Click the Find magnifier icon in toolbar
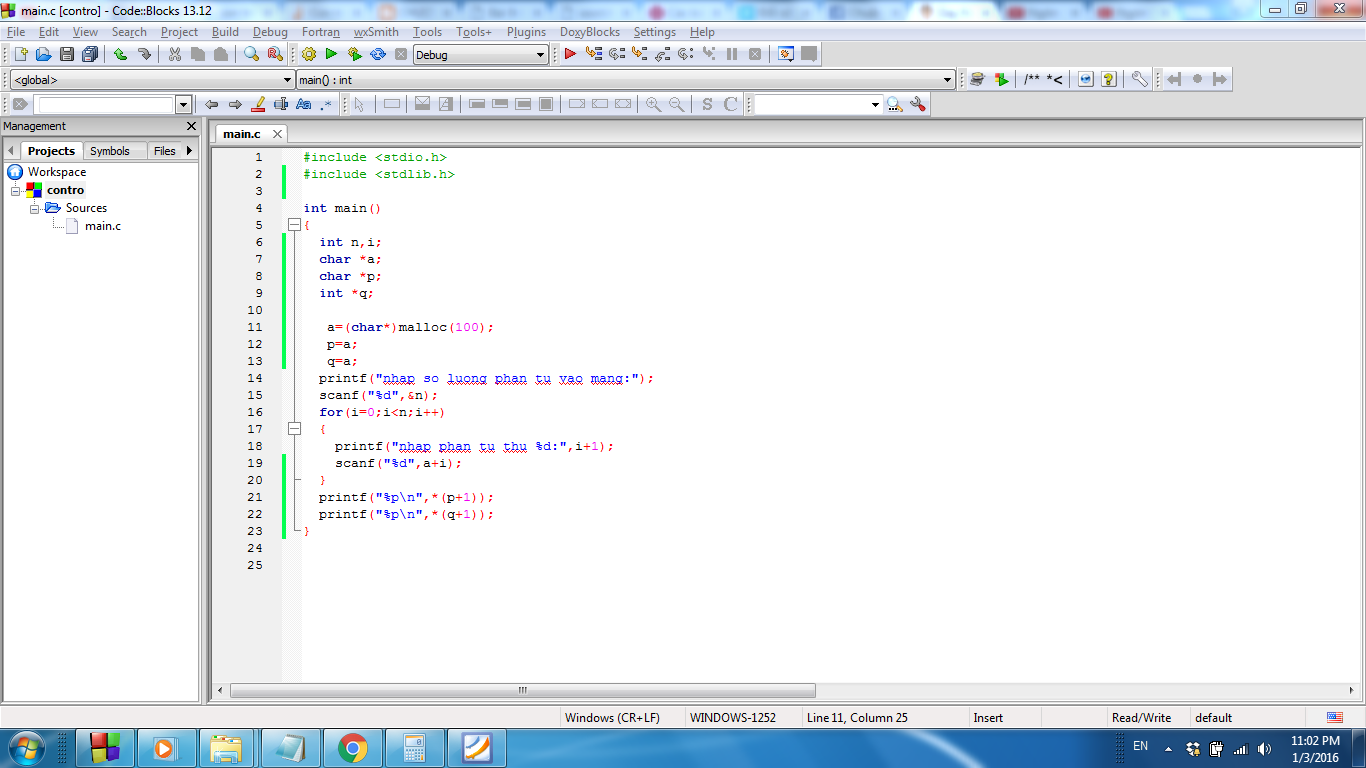This screenshot has height=768, width=1366. pos(251,54)
